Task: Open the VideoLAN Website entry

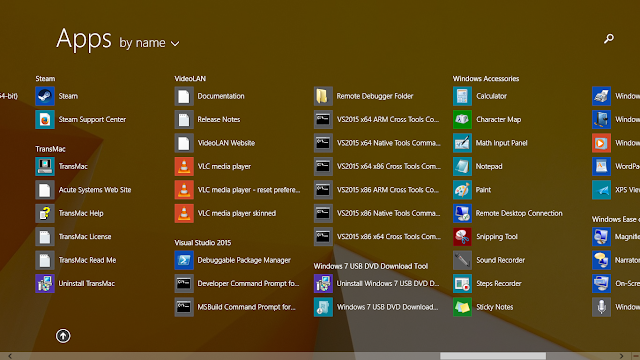Action: pos(215,143)
